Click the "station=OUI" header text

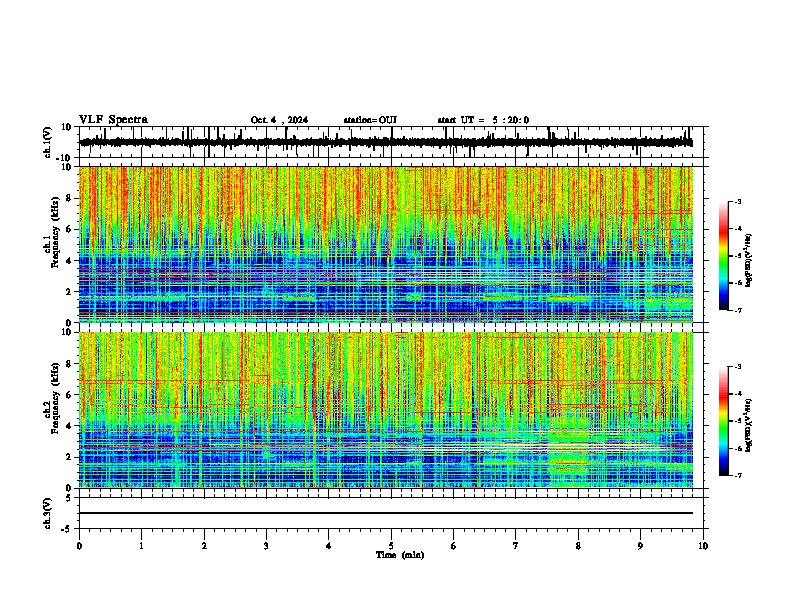(370, 120)
